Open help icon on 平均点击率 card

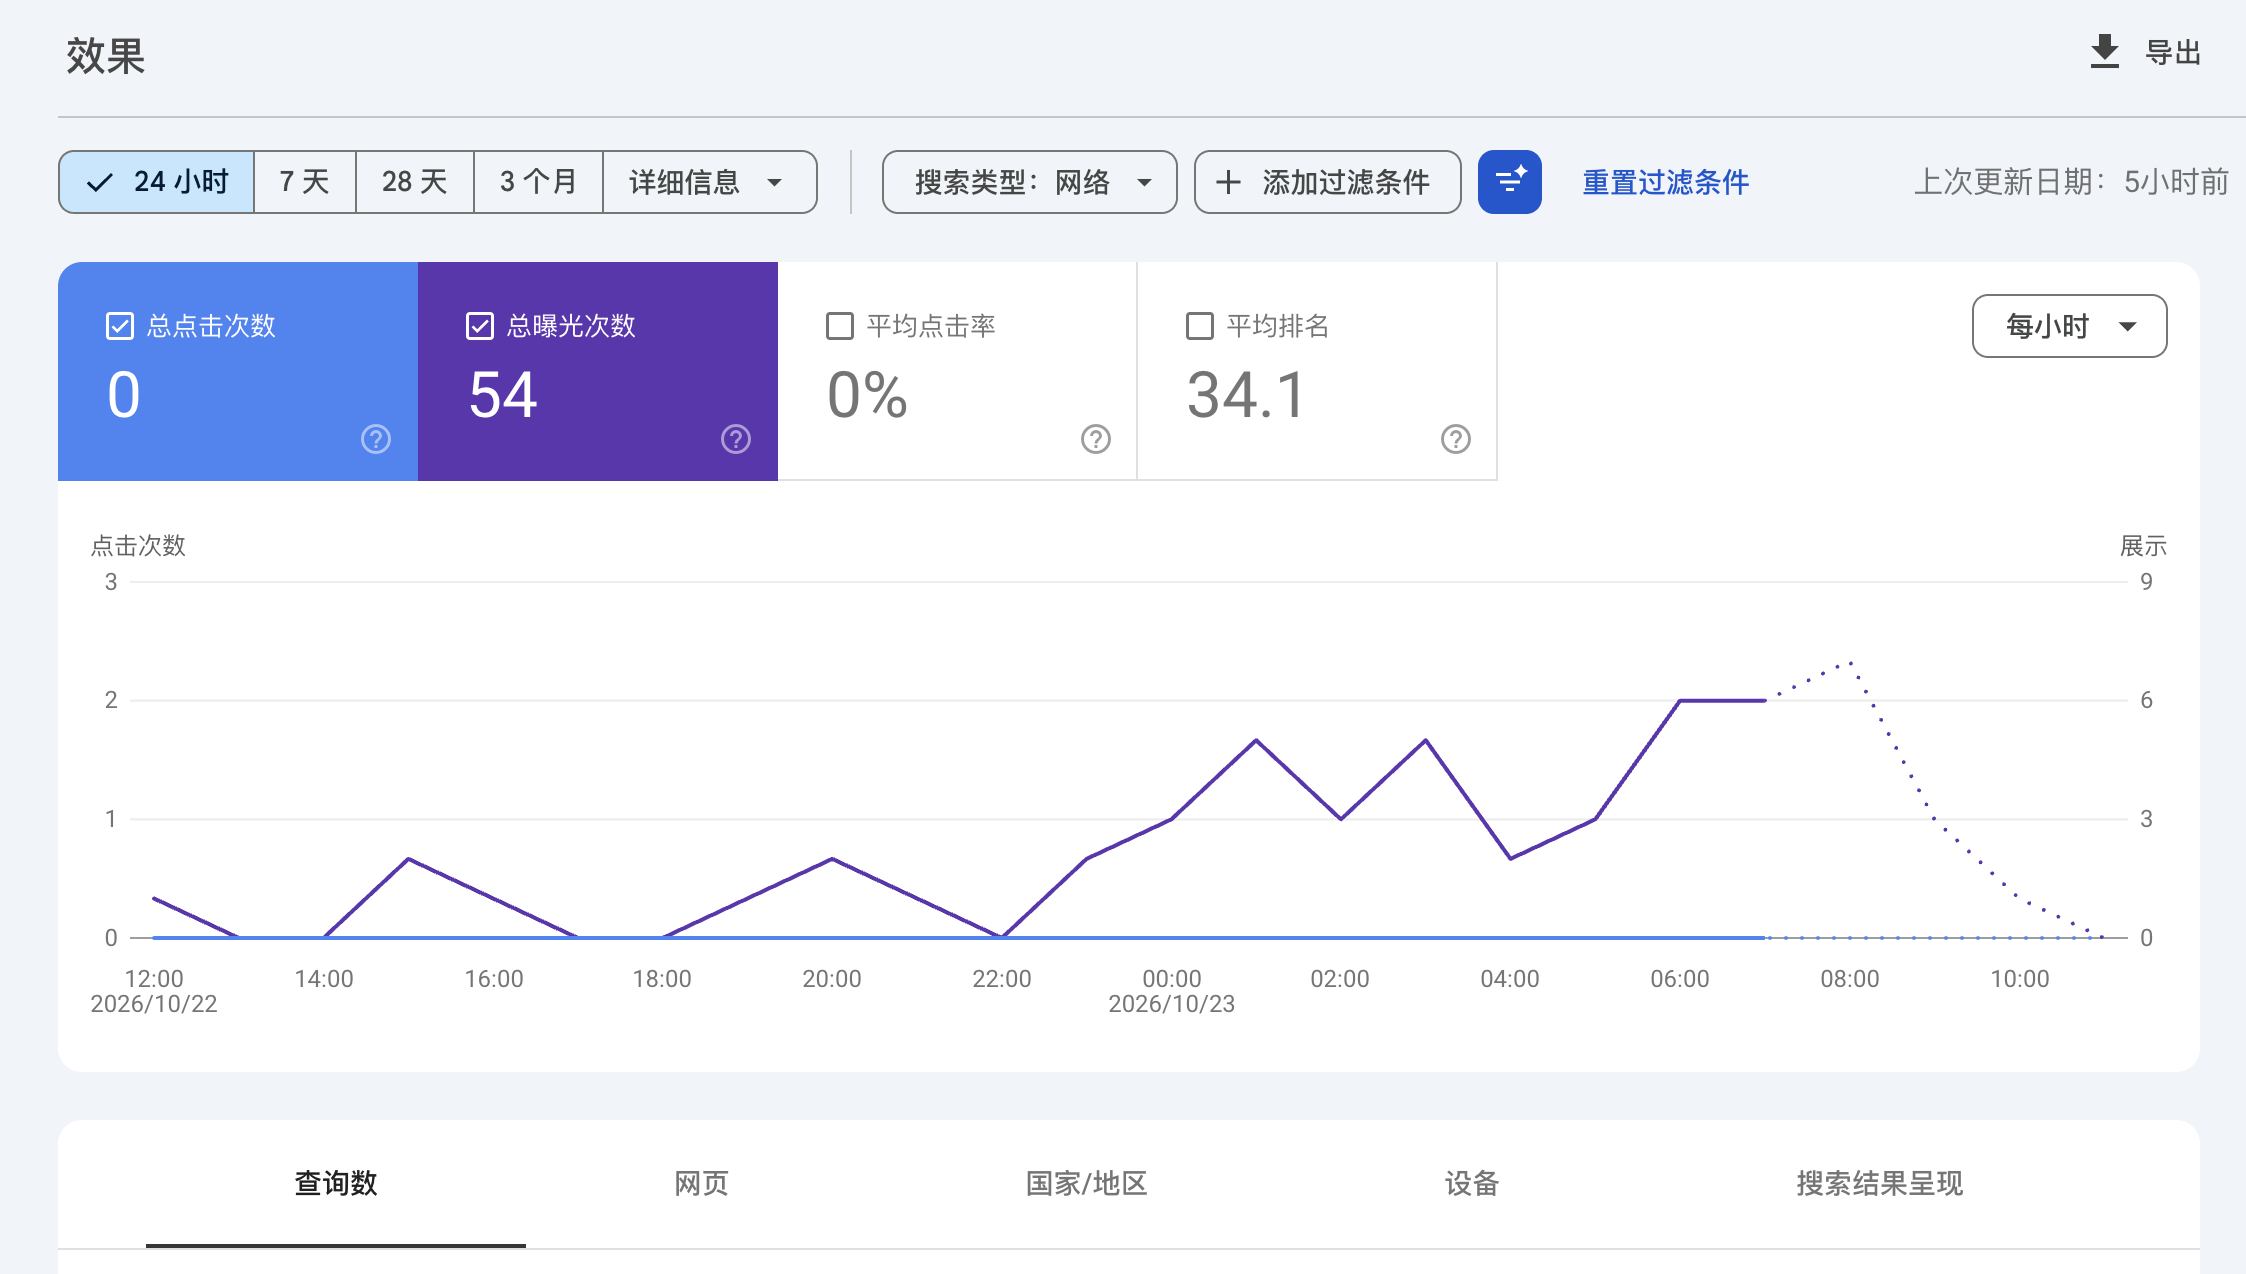[x=1096, y=439]
